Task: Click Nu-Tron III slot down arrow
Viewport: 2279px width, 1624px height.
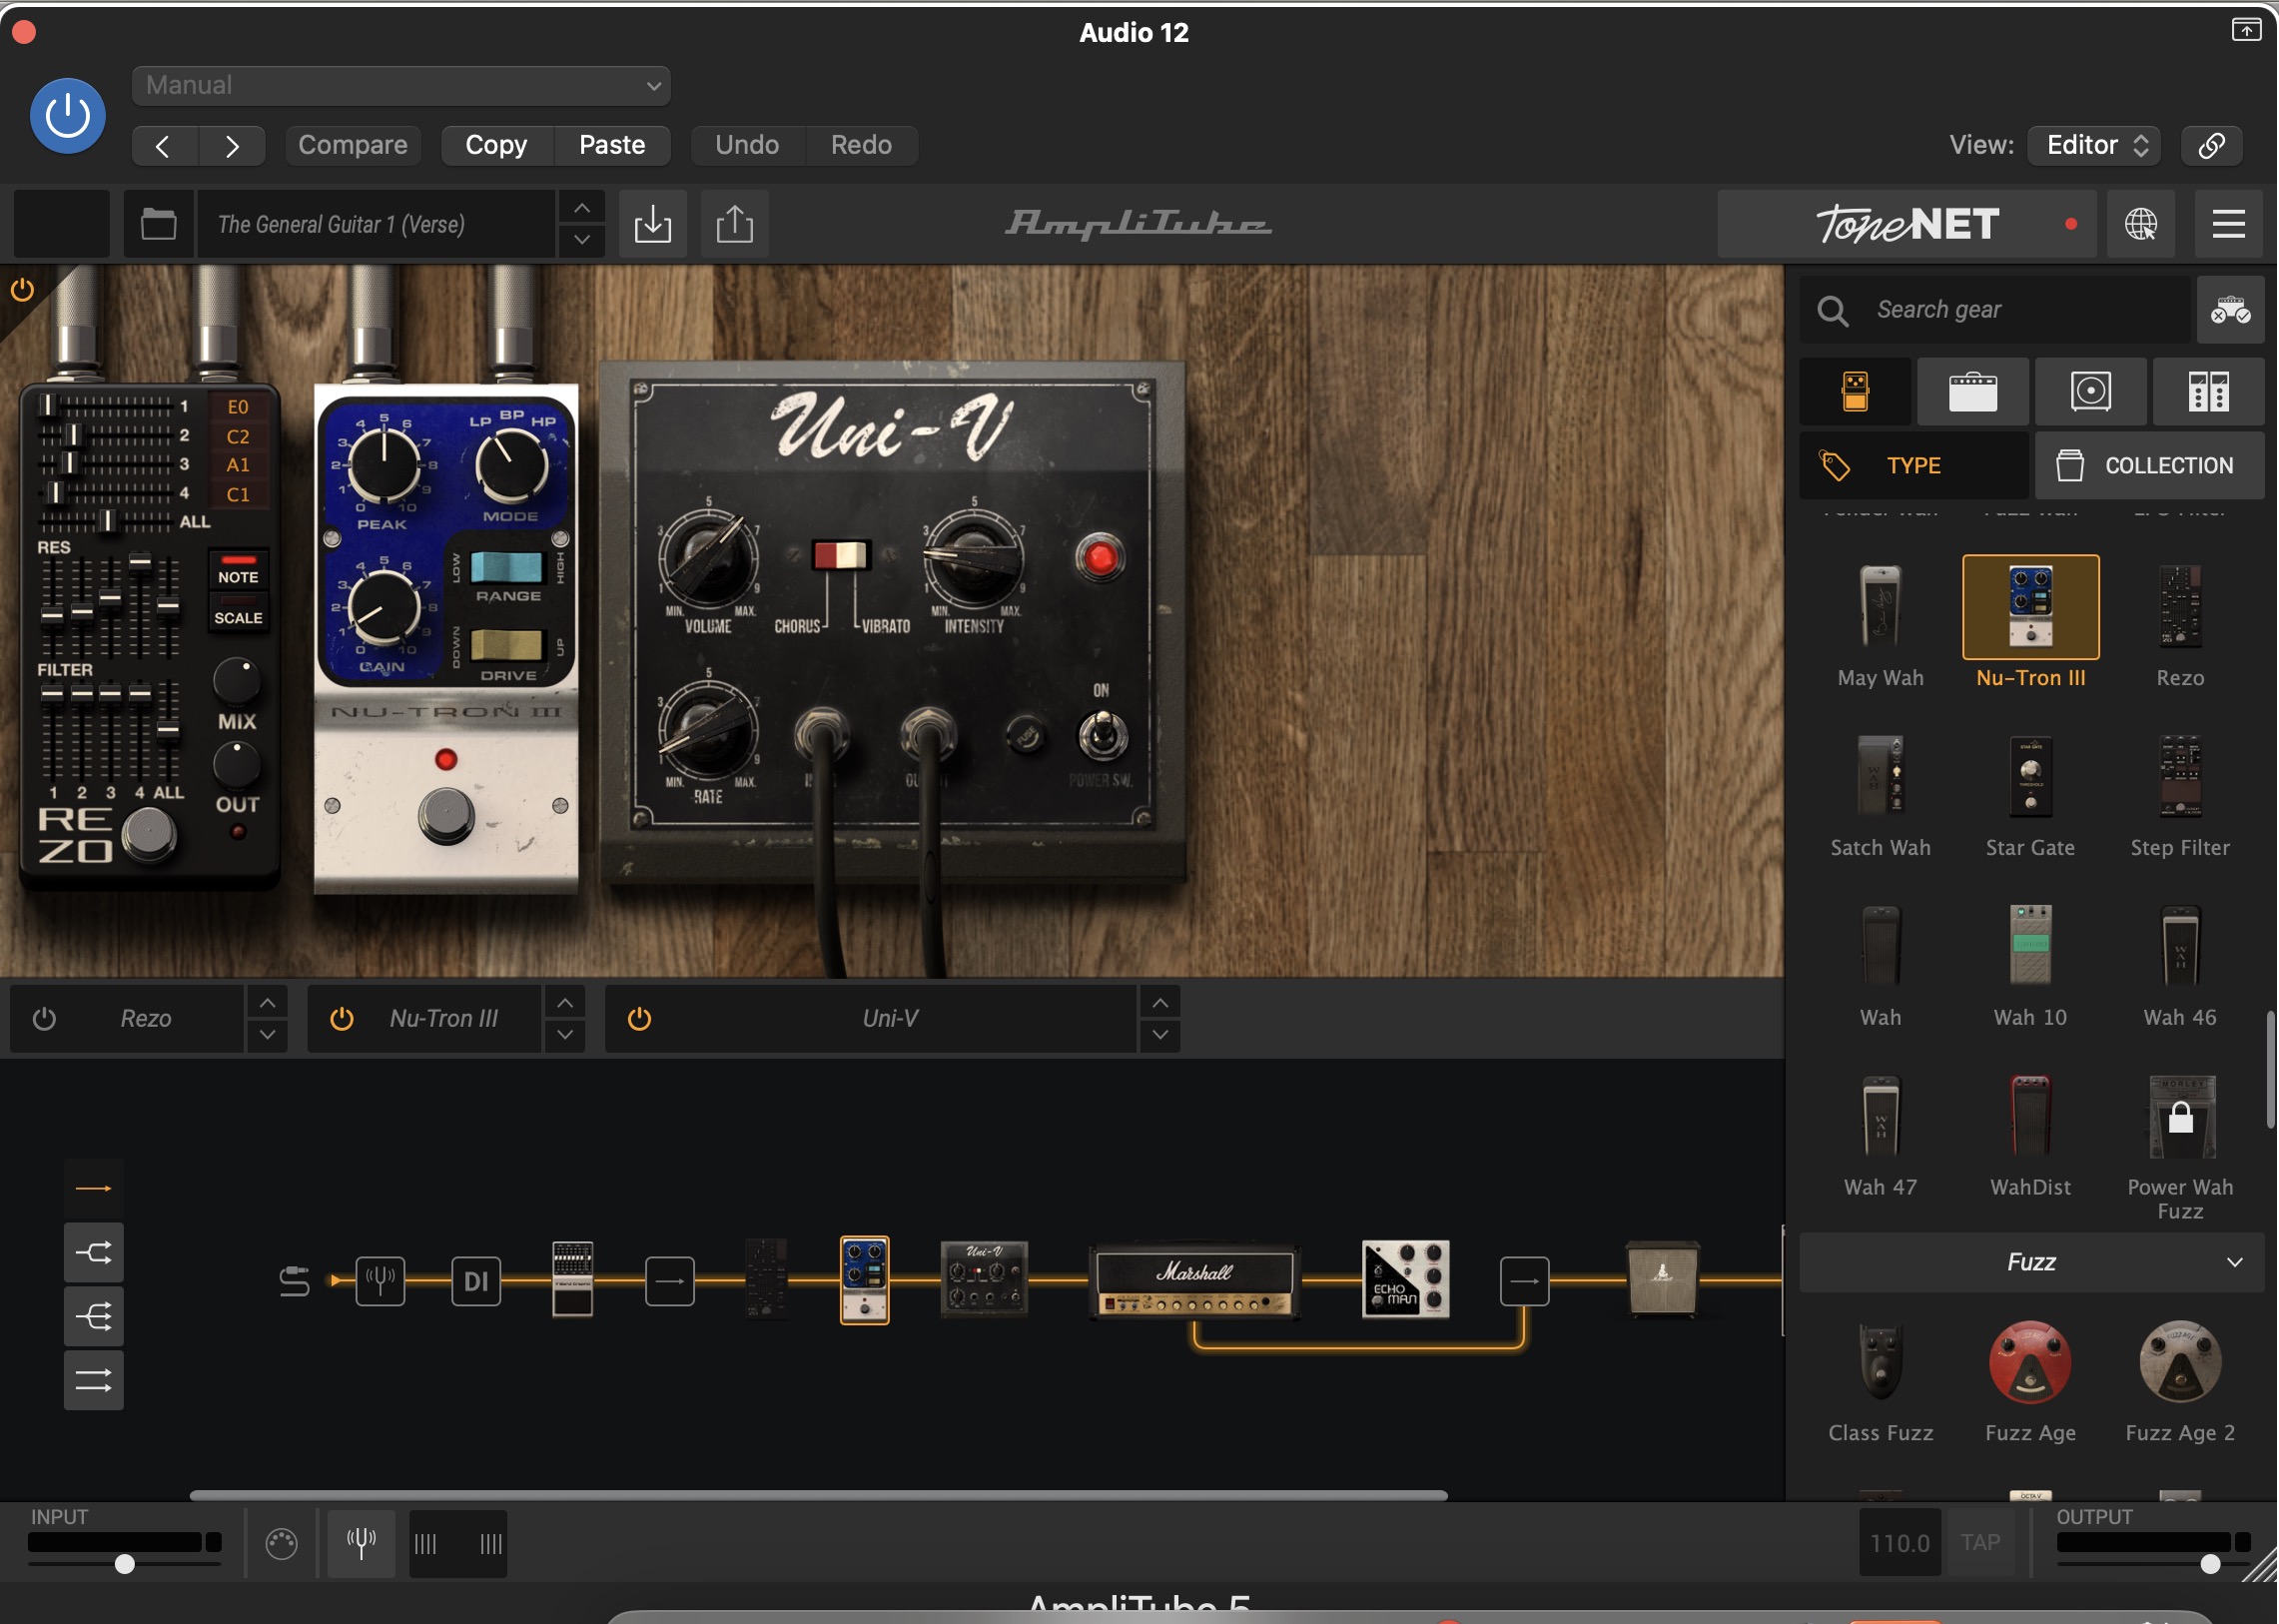Action: [565, 1035]
